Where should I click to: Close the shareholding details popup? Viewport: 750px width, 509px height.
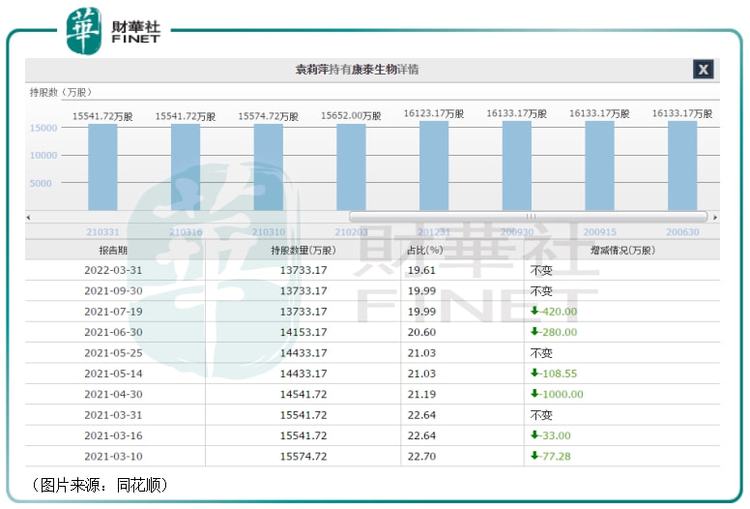point(703,69)
